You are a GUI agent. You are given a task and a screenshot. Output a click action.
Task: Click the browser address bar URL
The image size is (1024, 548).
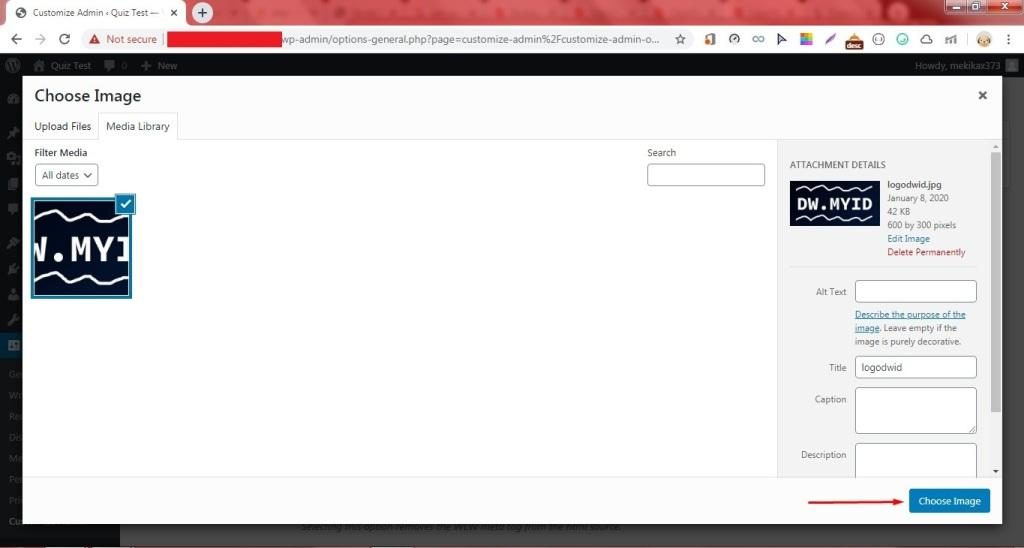(x=470, y=39)
